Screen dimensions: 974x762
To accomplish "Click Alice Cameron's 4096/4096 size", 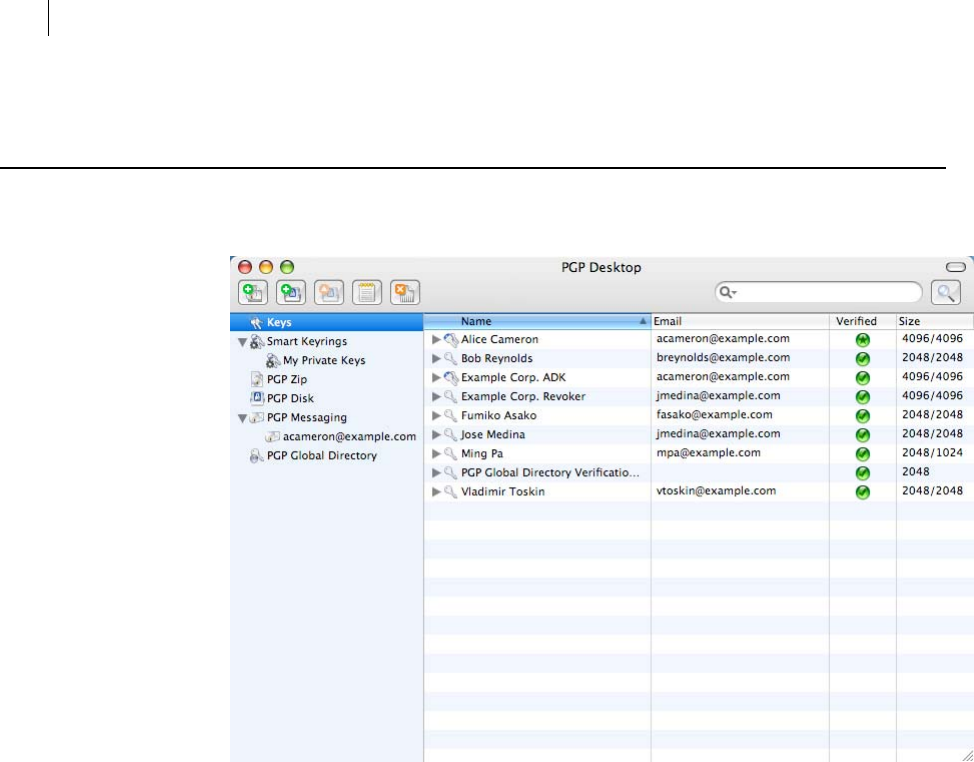I will (932, 339).
